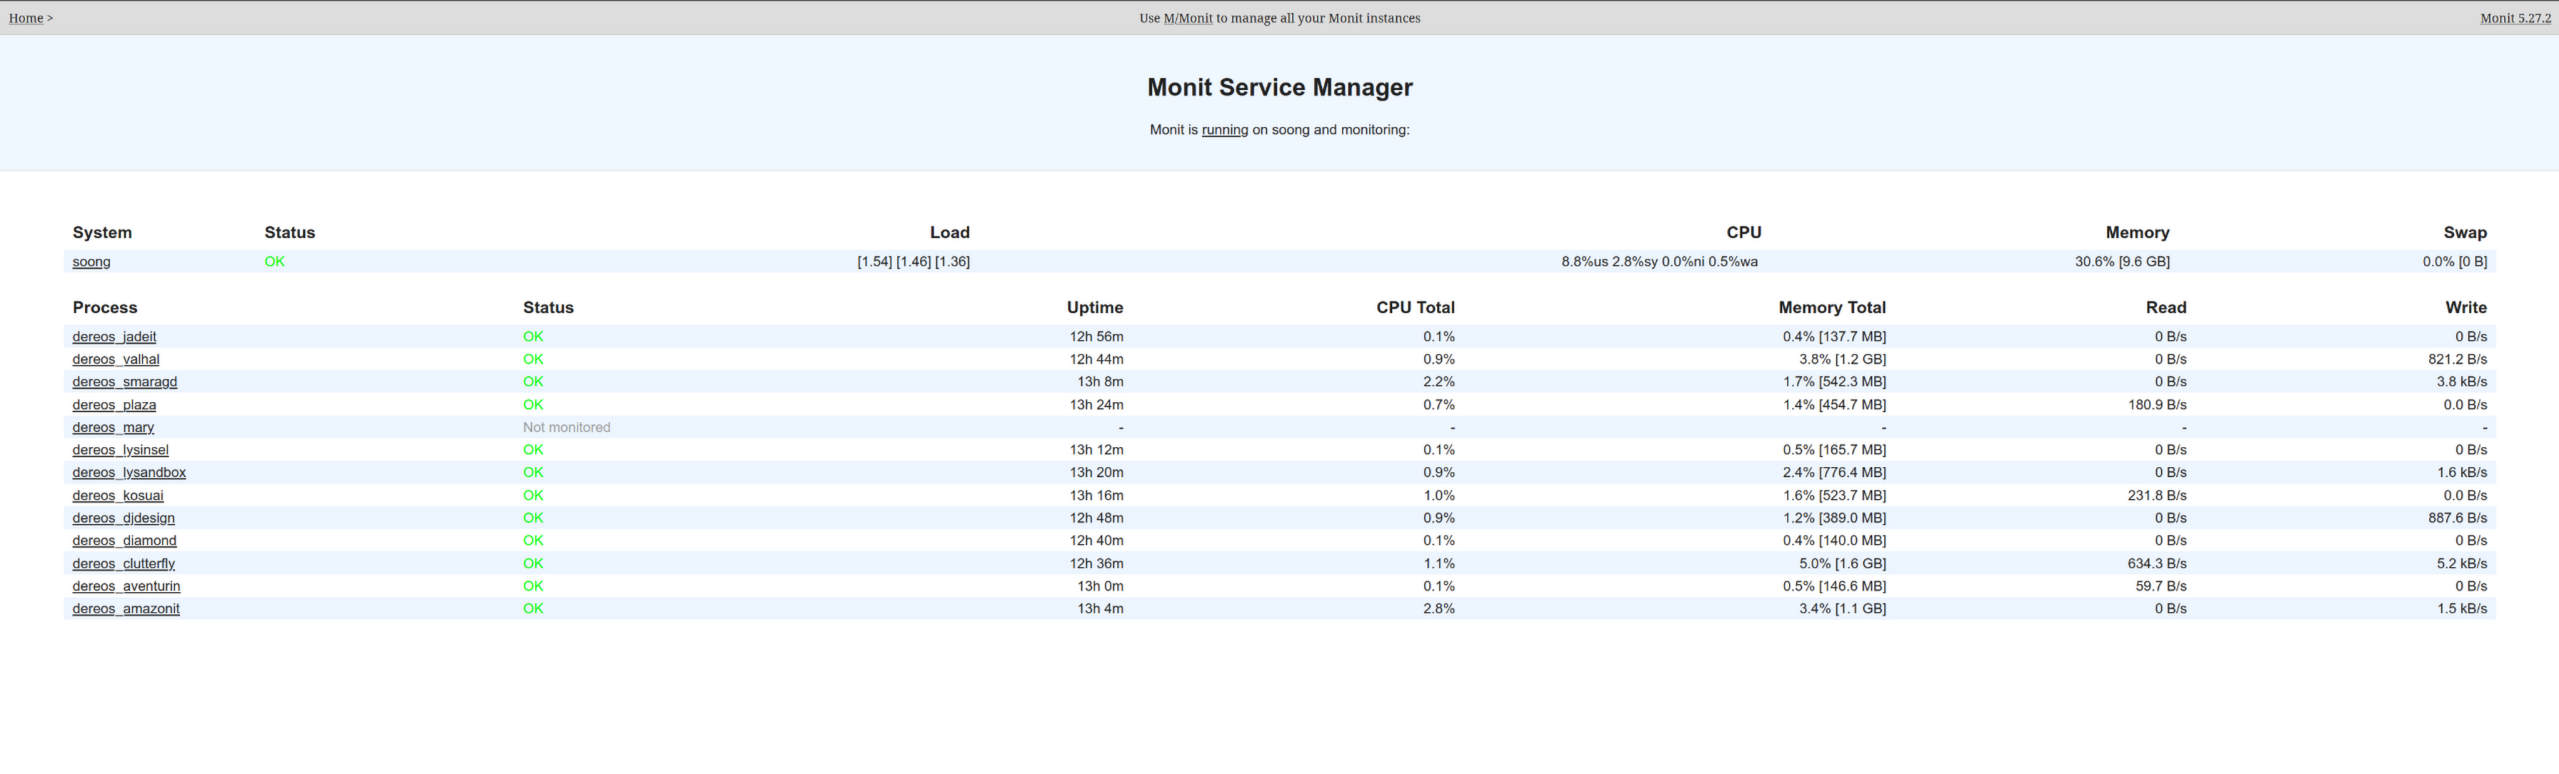Click the Memory Total column header
The image size is (2559, 774).
click(1832, 307)
